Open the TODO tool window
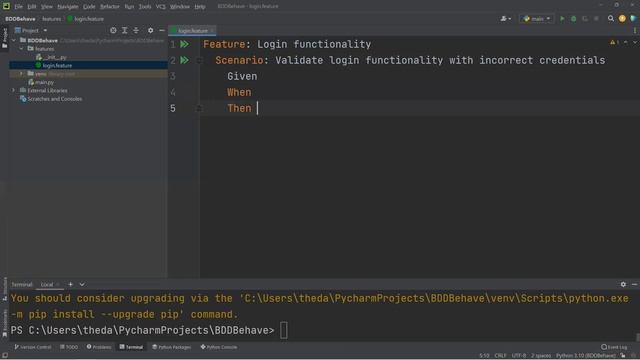Image resolution: width=640 pixels, height=360 pixels. (69, 347)
